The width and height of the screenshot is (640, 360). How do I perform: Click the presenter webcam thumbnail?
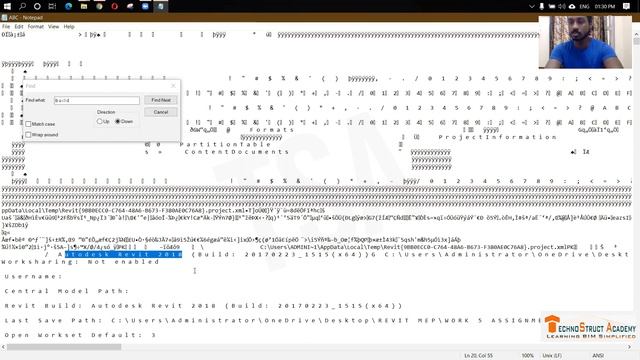(585, 42)
